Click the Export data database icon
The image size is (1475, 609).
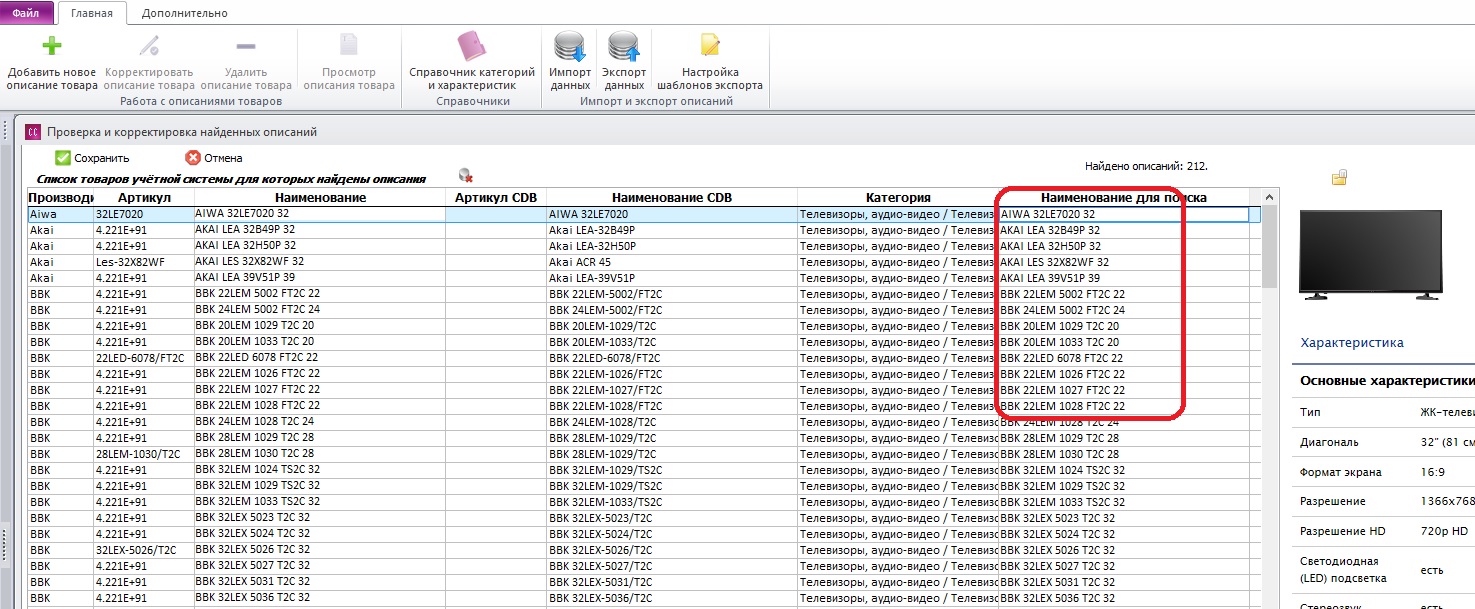pyautogui.click(x=624, y=47)
